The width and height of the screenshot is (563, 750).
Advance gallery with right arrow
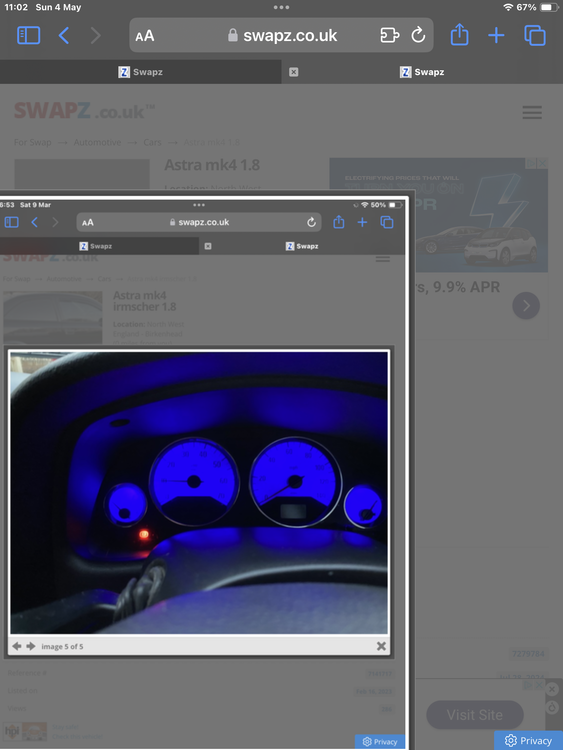(x=31, y=646)
